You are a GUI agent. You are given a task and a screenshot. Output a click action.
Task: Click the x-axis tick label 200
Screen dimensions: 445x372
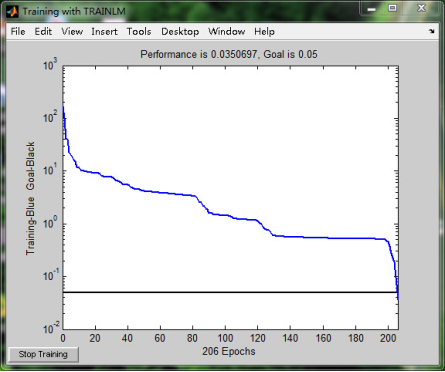tap(388, 338)
